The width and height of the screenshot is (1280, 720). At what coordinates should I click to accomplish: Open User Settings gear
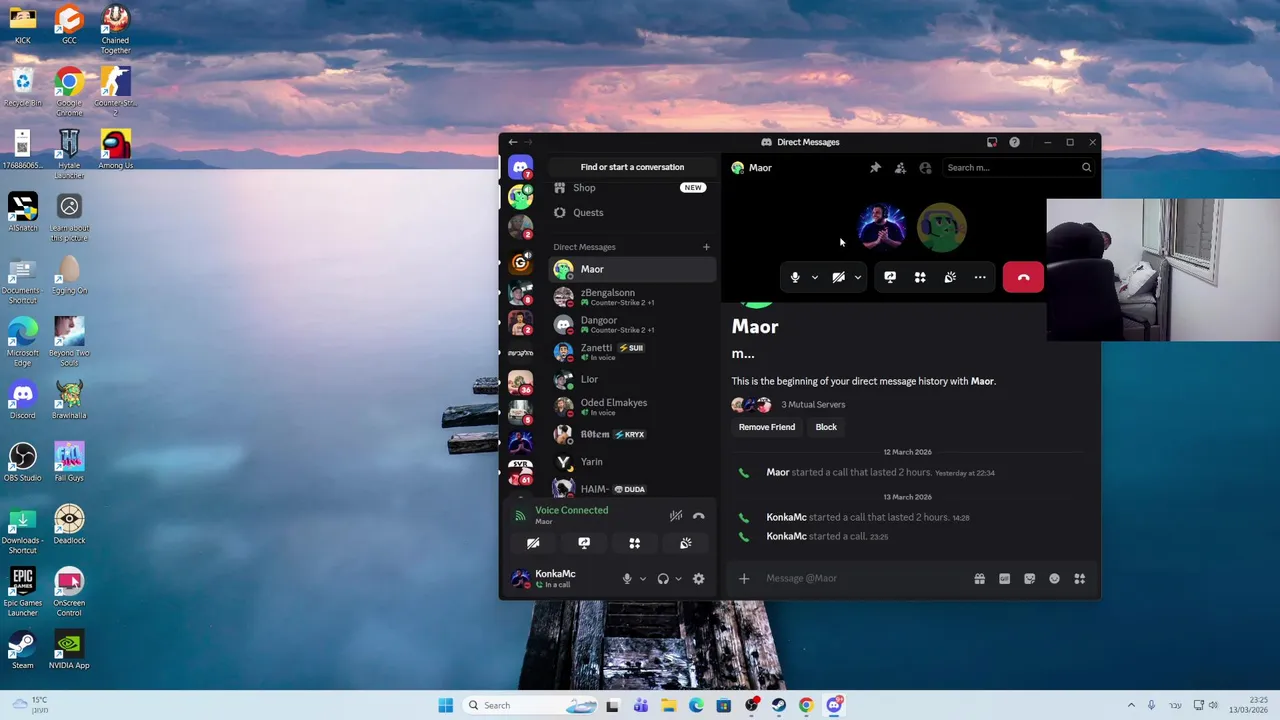click(x=698, y=578)
